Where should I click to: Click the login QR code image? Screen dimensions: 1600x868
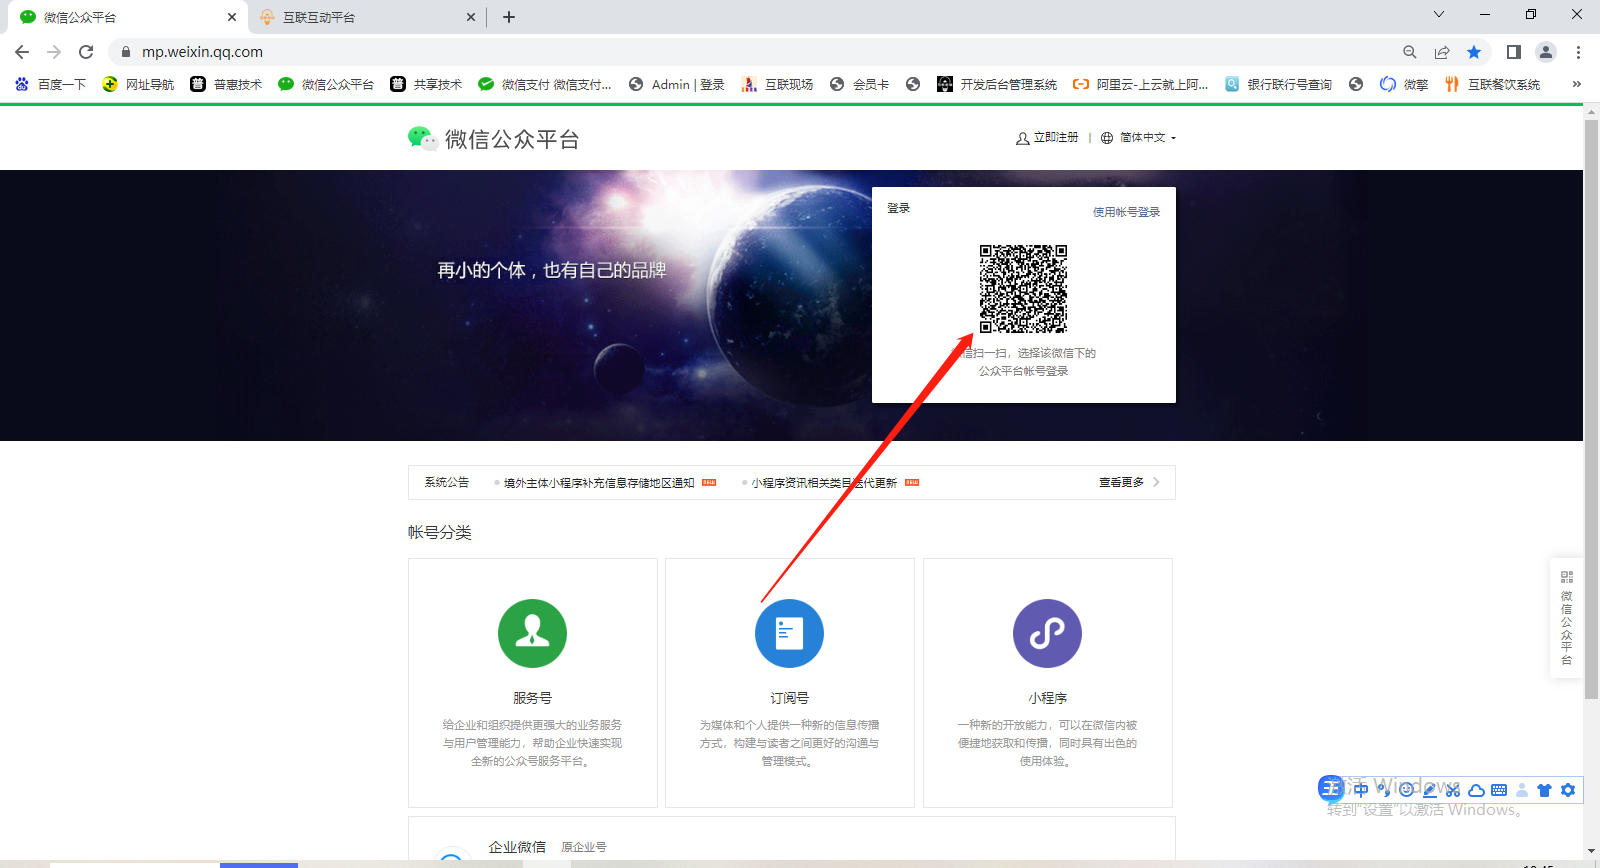tap(1023, 289)
